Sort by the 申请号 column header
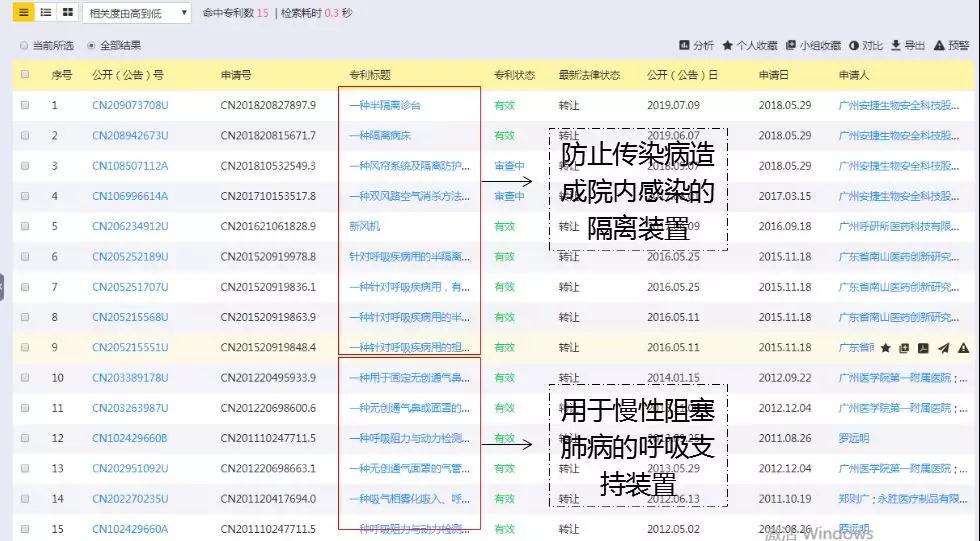Screen dimensions: 980x541 (236, 75)
